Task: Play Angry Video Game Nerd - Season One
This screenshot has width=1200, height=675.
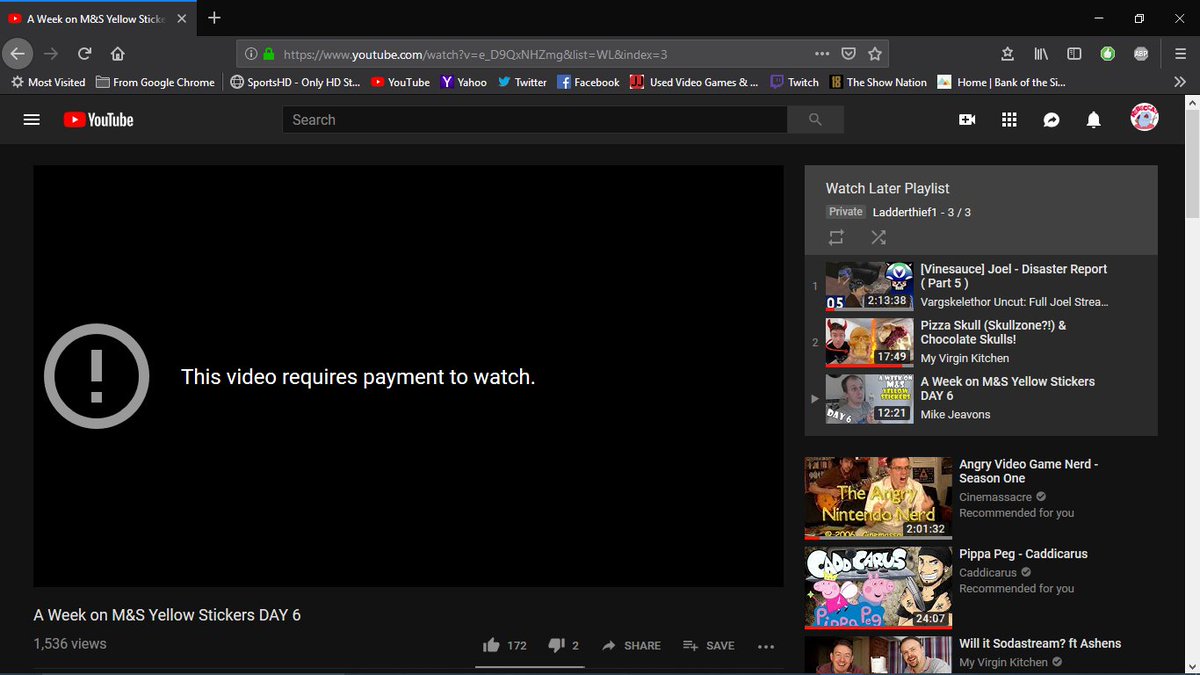Action: click(x=1028, y=471)
